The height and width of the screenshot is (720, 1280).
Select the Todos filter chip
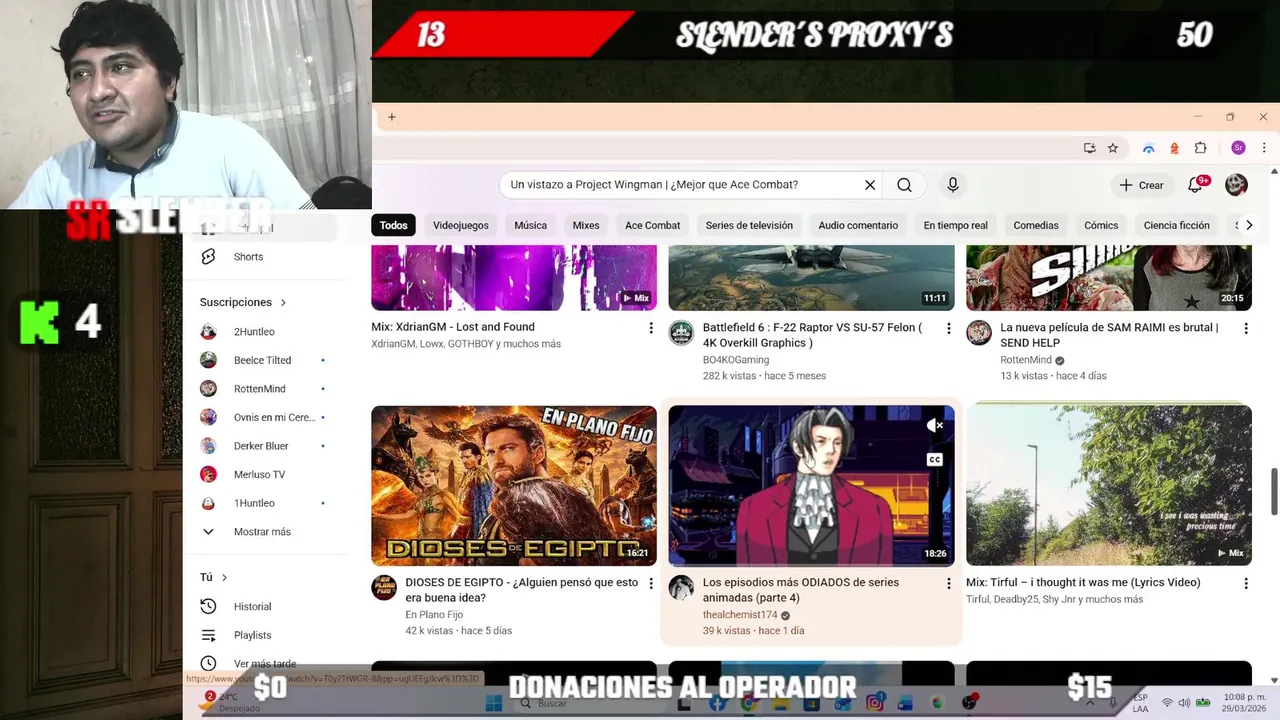click(393, 225)
